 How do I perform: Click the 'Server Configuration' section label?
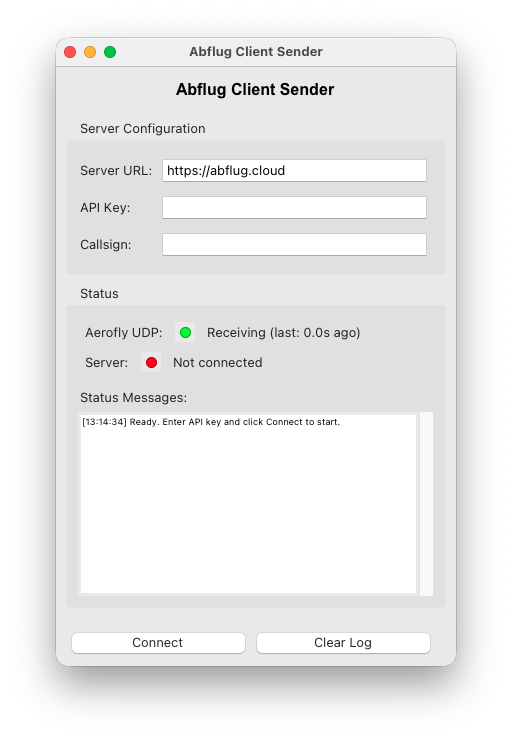pos(143,129)
